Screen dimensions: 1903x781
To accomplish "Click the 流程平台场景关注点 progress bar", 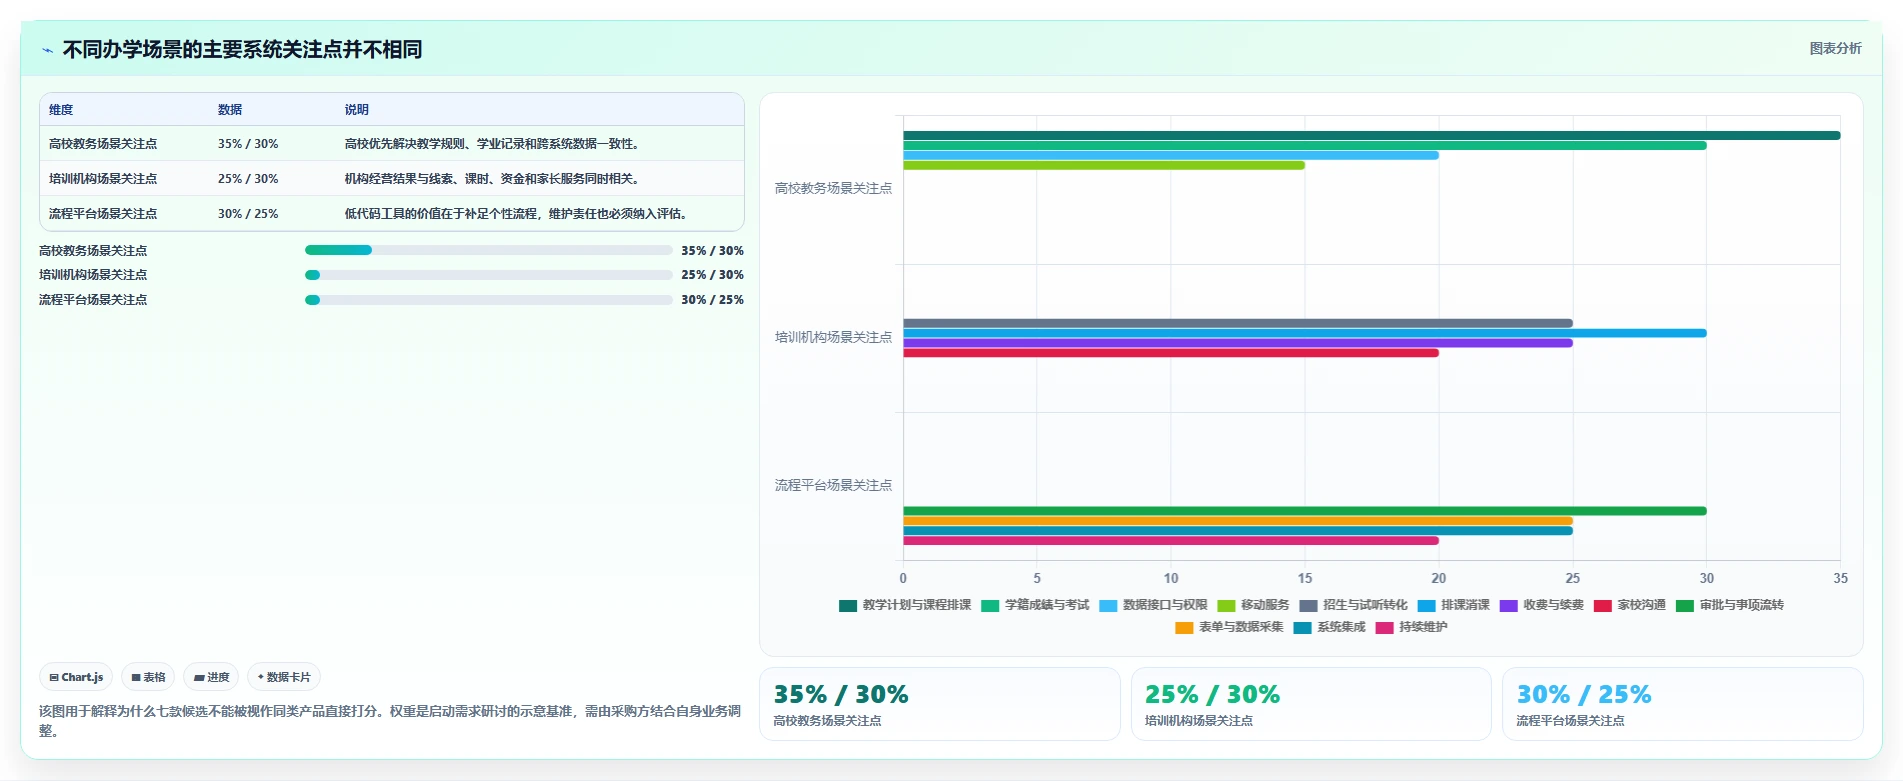I will pos(488,300).
